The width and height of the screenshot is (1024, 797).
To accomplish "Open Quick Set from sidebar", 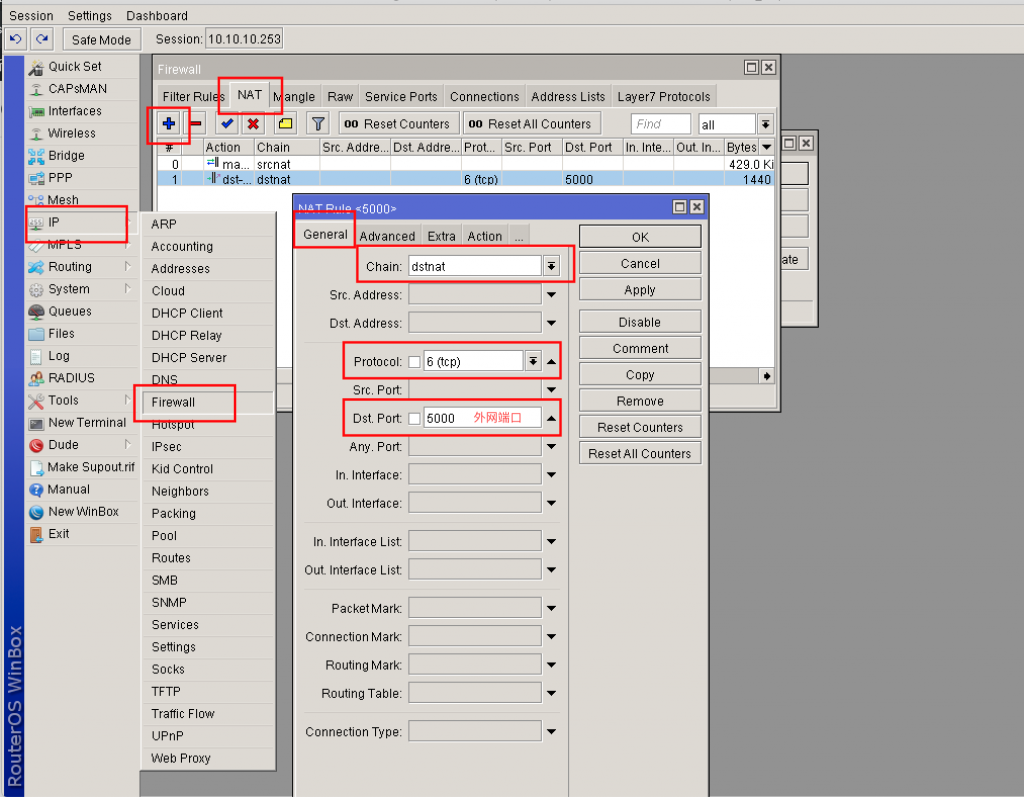I will (74, 67).
